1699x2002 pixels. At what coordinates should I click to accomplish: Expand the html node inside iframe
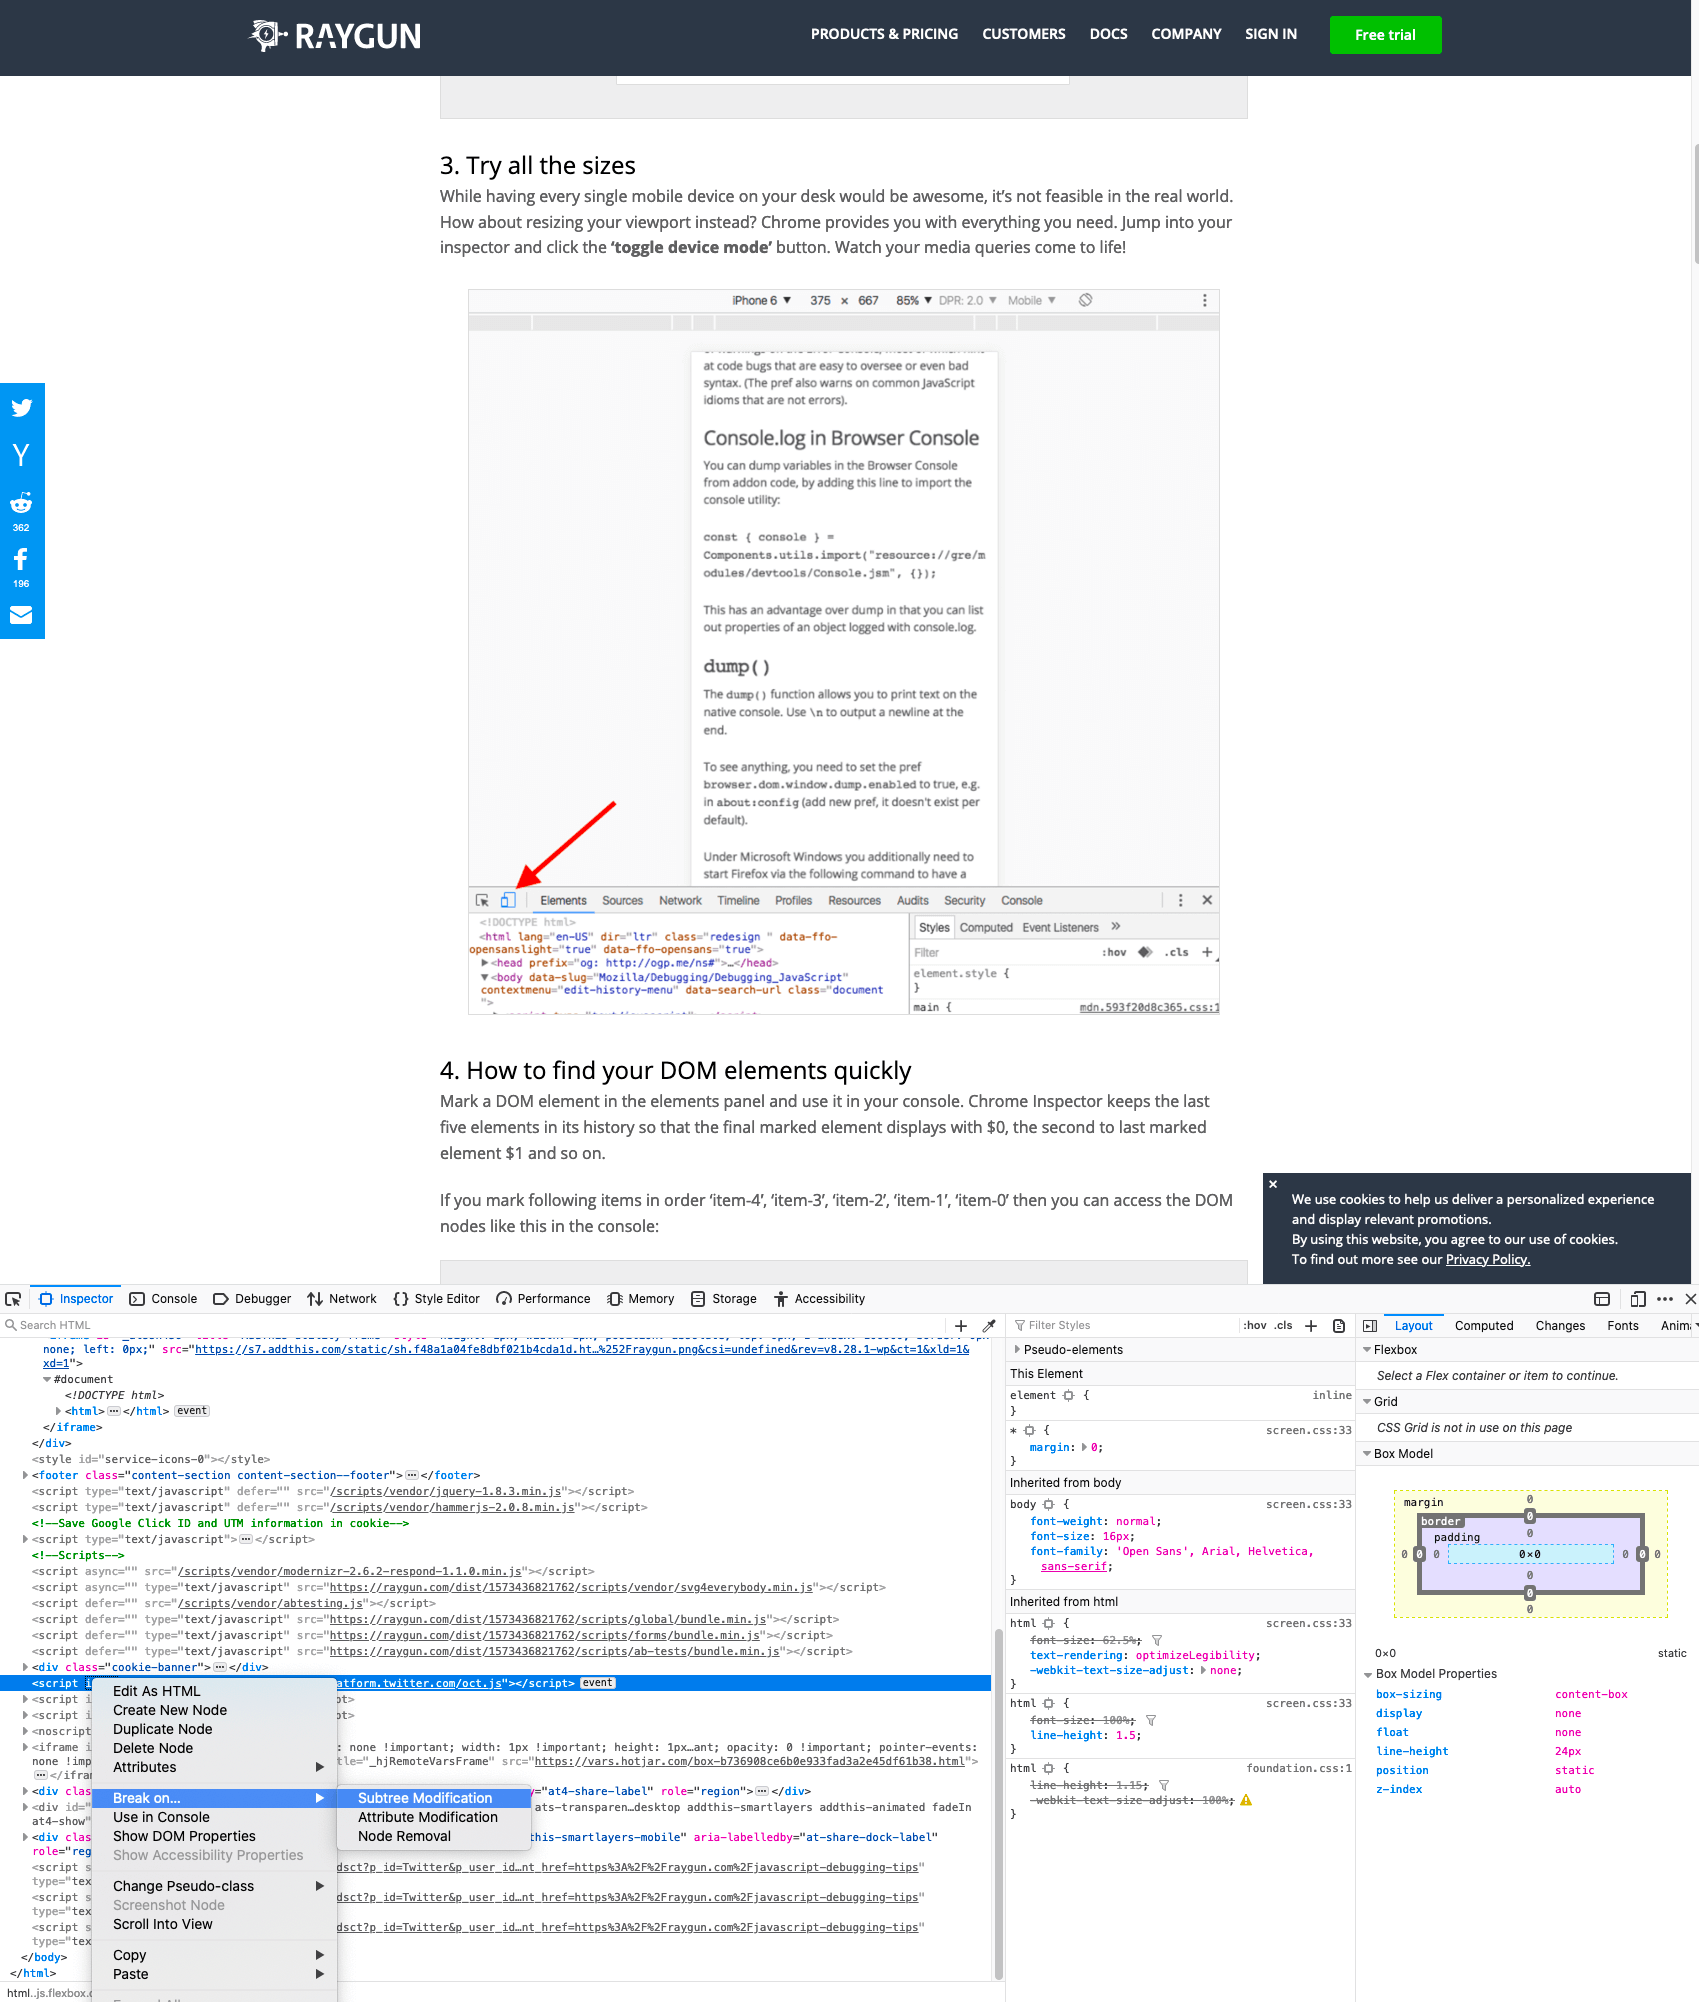[x=58, y=1412]
